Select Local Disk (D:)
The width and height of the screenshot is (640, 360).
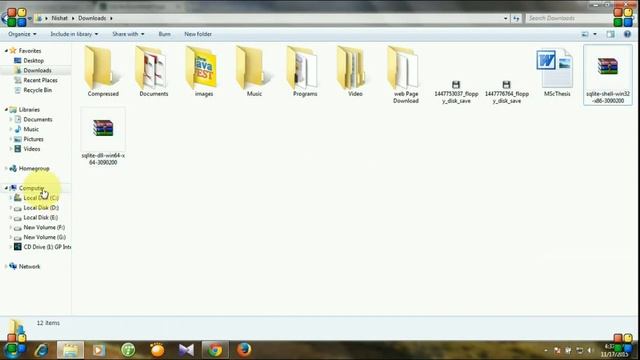41,207
